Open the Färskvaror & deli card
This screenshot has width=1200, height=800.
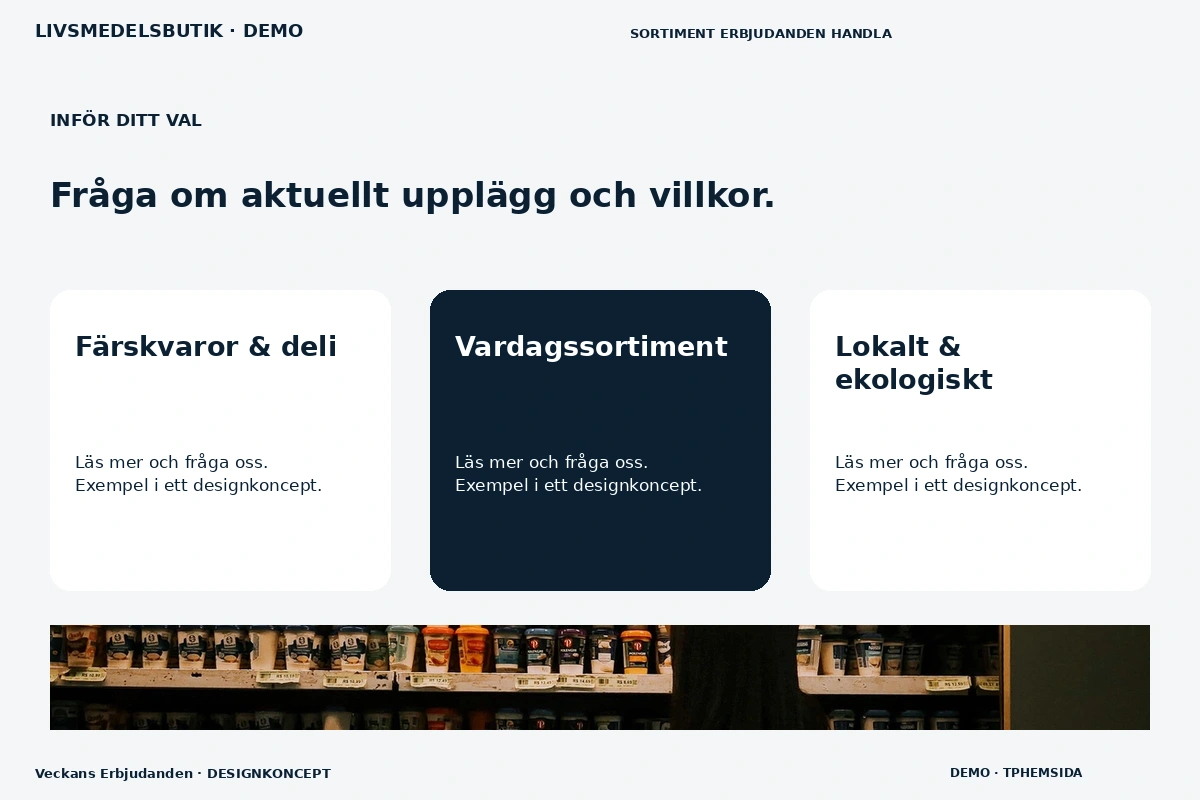click(x=220, y=440)
